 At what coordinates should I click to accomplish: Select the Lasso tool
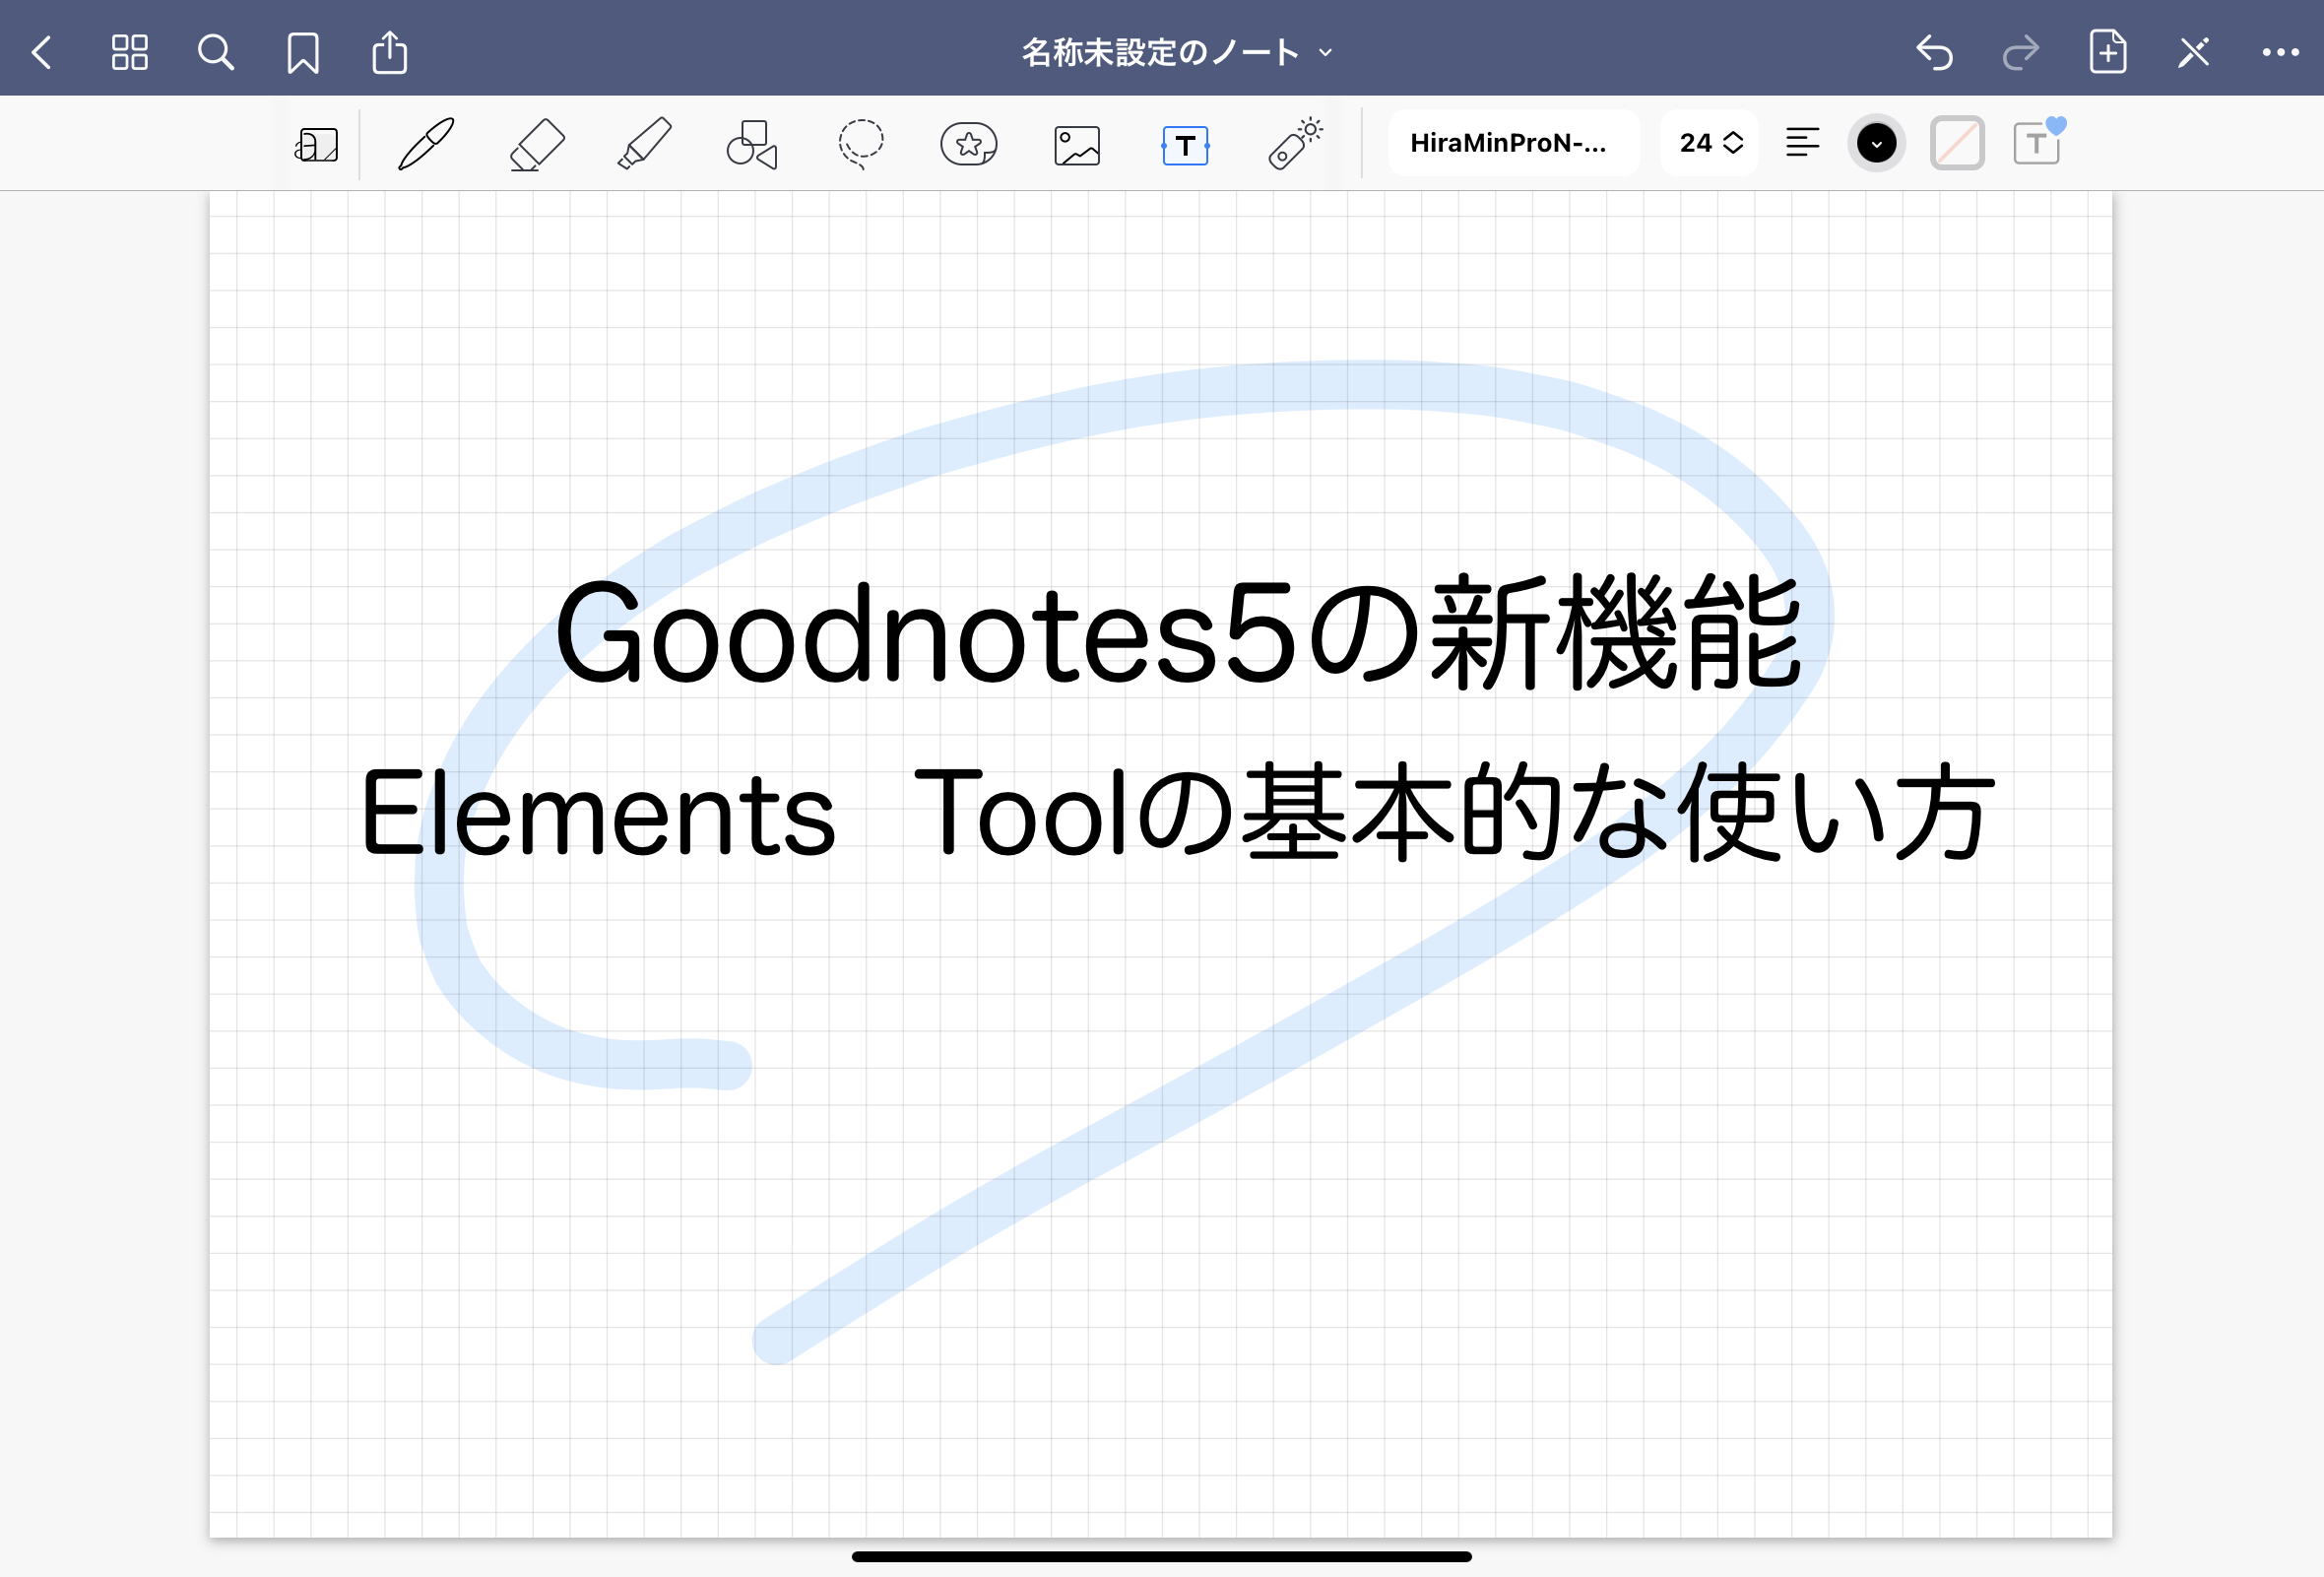click(x=860, y=144)
